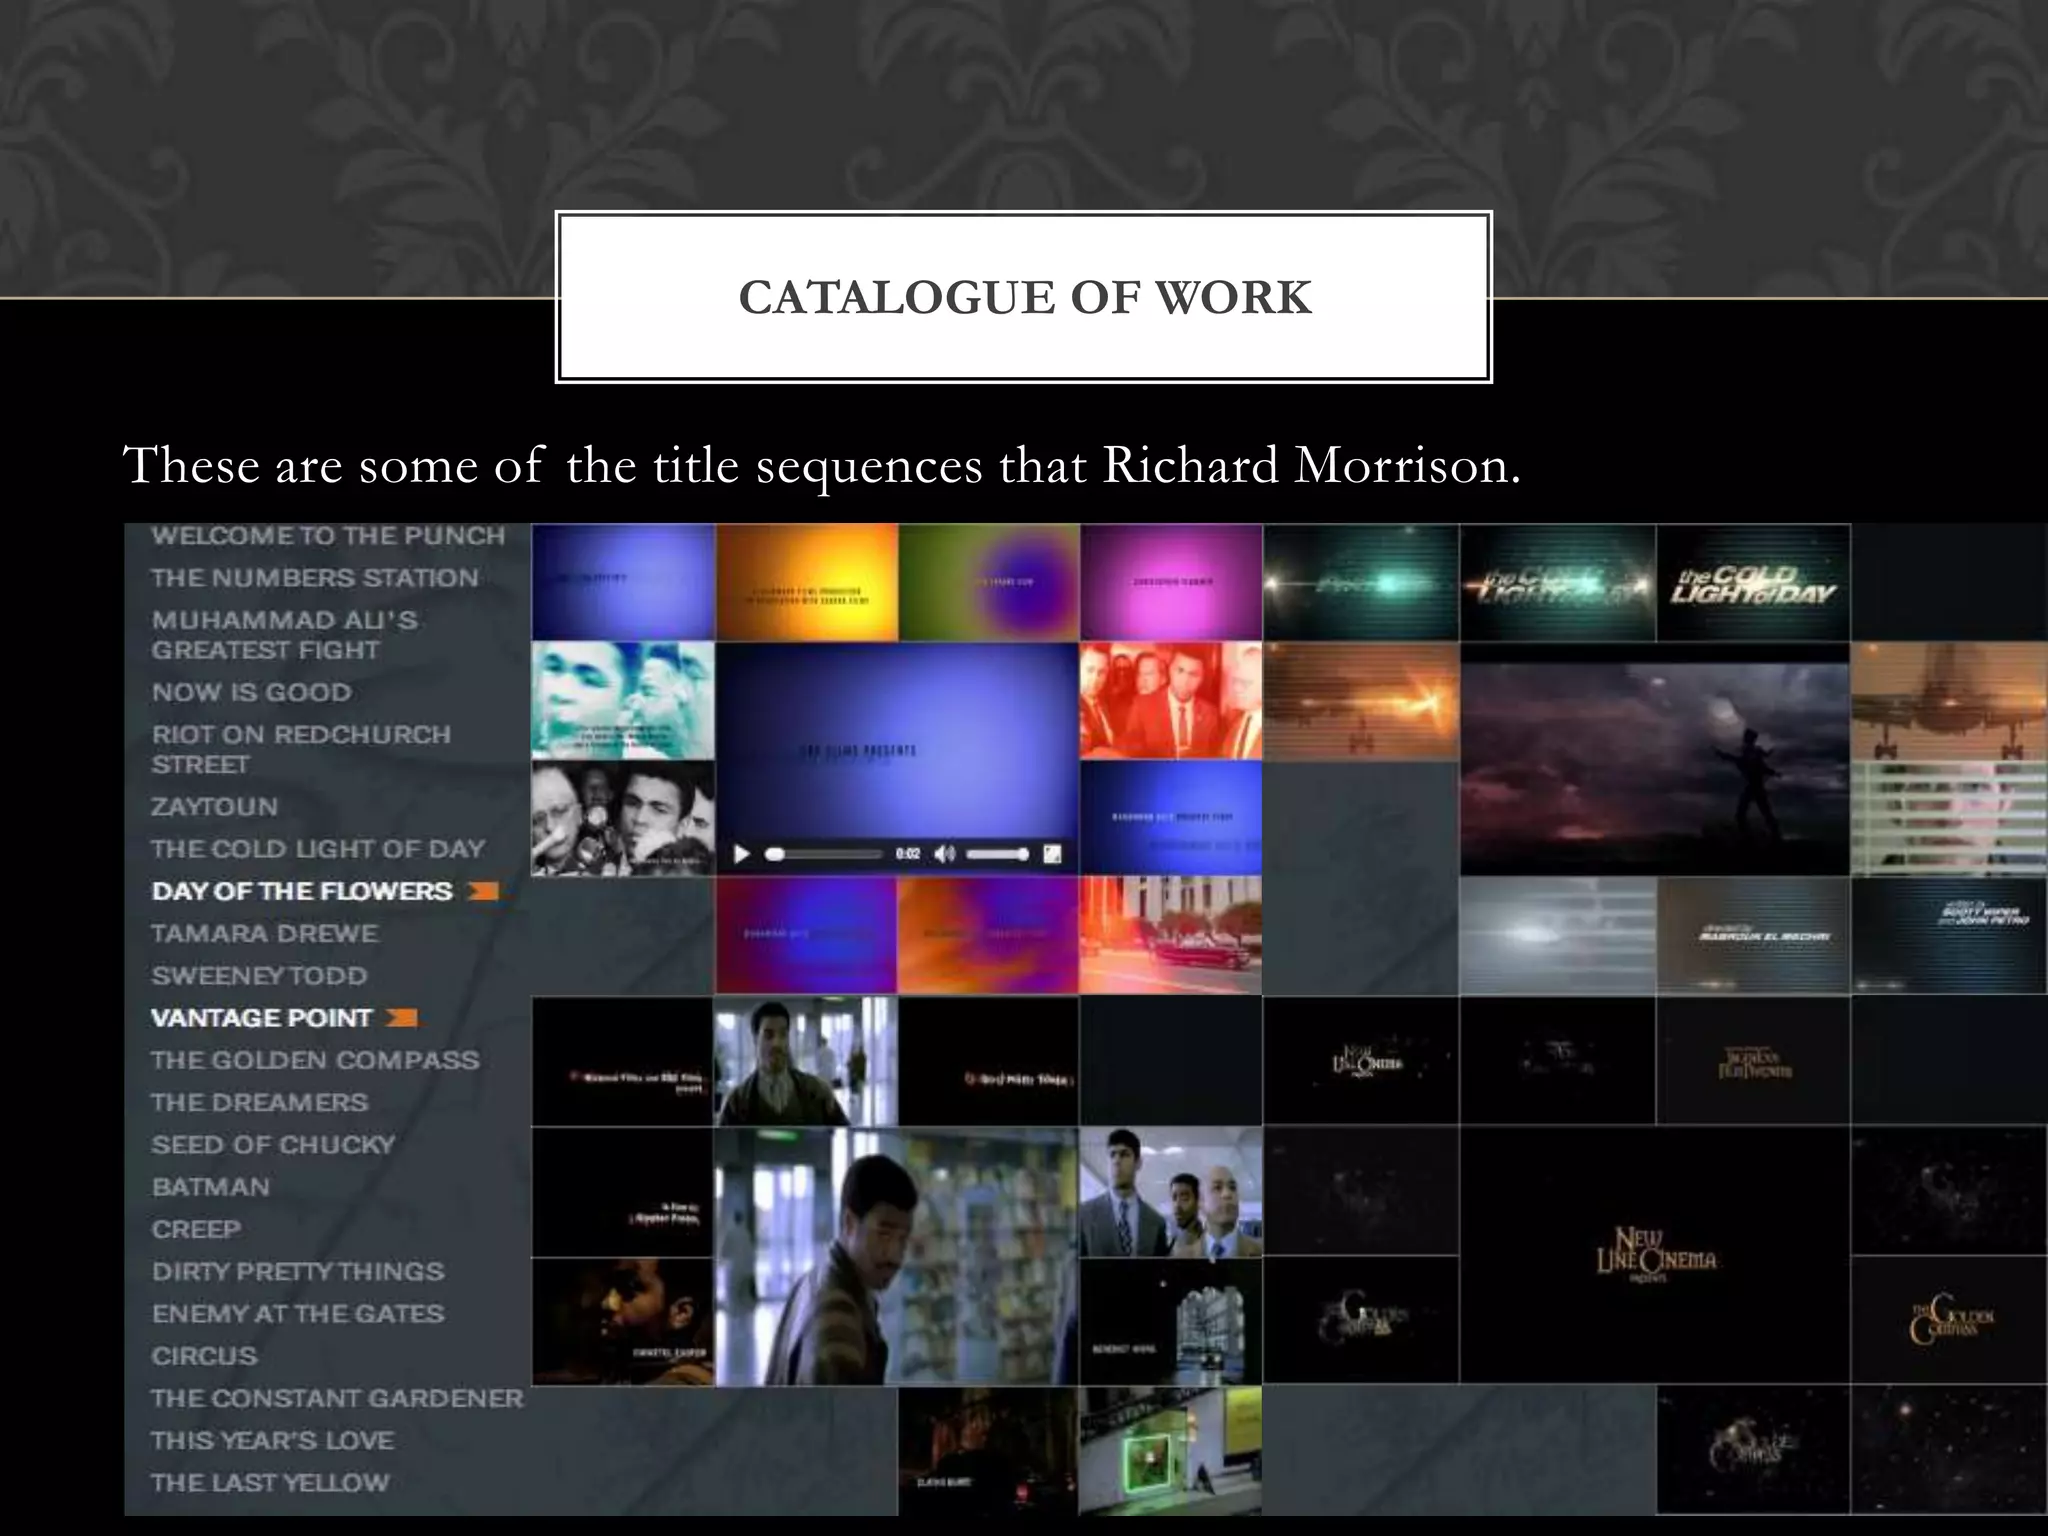Open Sweeney Todd from the list
This screenshot has height=1536, width=2048.
point(259,976)
